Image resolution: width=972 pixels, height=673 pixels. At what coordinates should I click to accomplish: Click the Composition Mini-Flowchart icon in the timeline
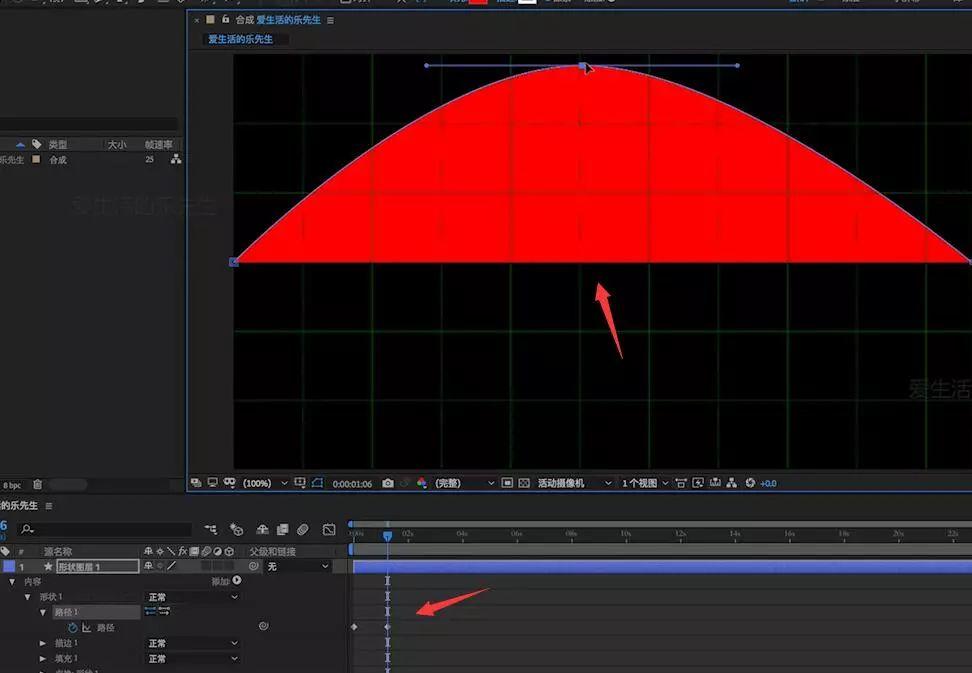pos(211,529)
